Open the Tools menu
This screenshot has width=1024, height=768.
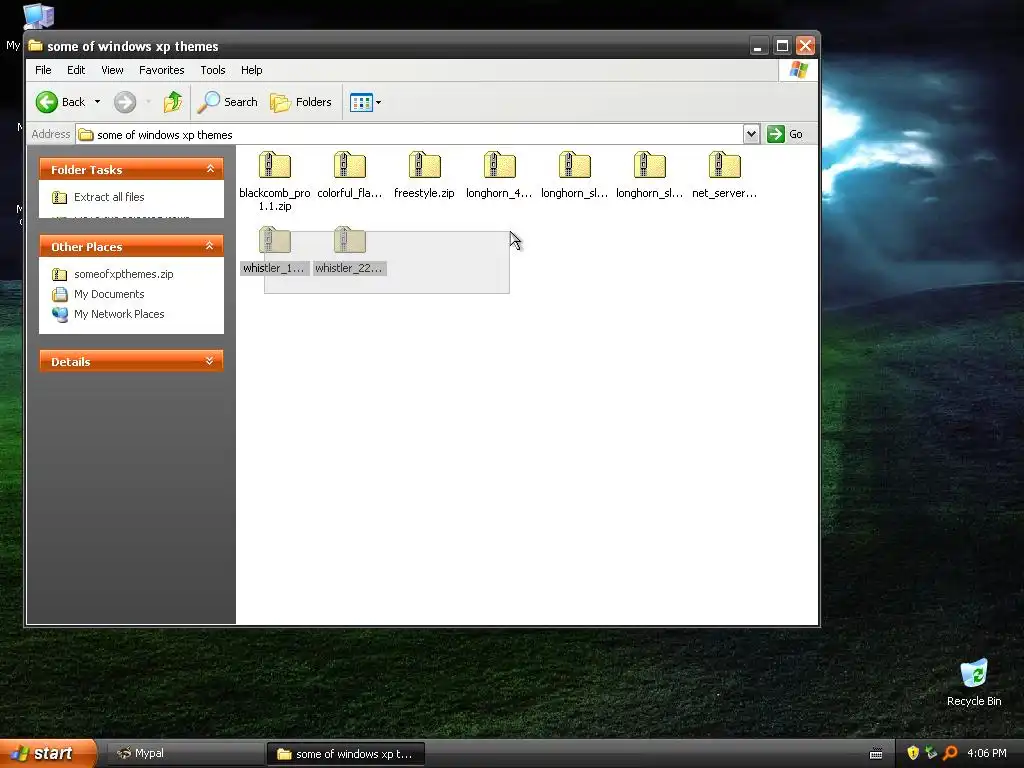tap(213, 70)
